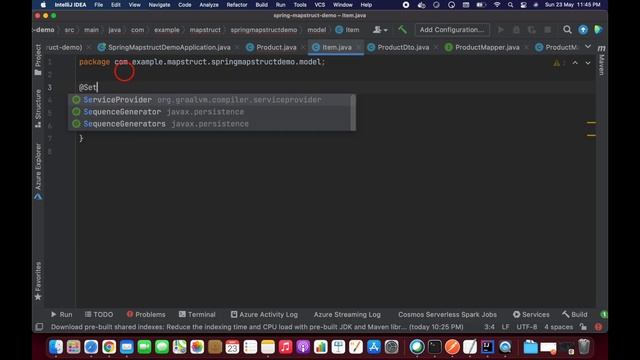Click the Run green play icon
The height and width of the screenshot is (360, 640).
pyautogui.click(x=501, y=30)
